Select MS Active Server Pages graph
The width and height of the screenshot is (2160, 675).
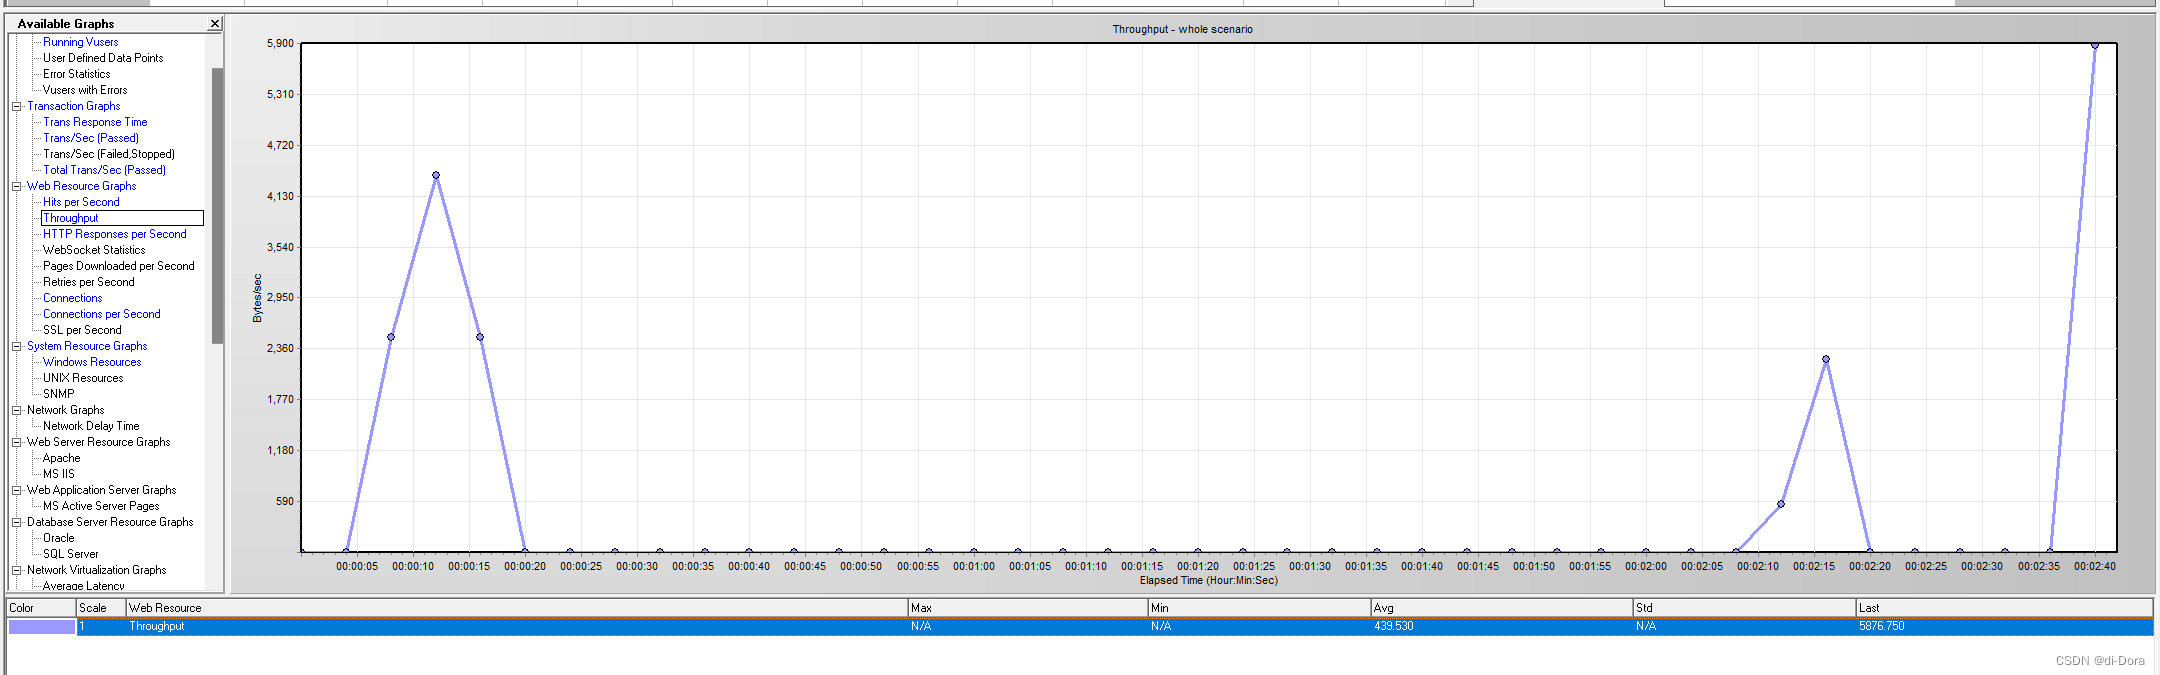pos(101,506)
